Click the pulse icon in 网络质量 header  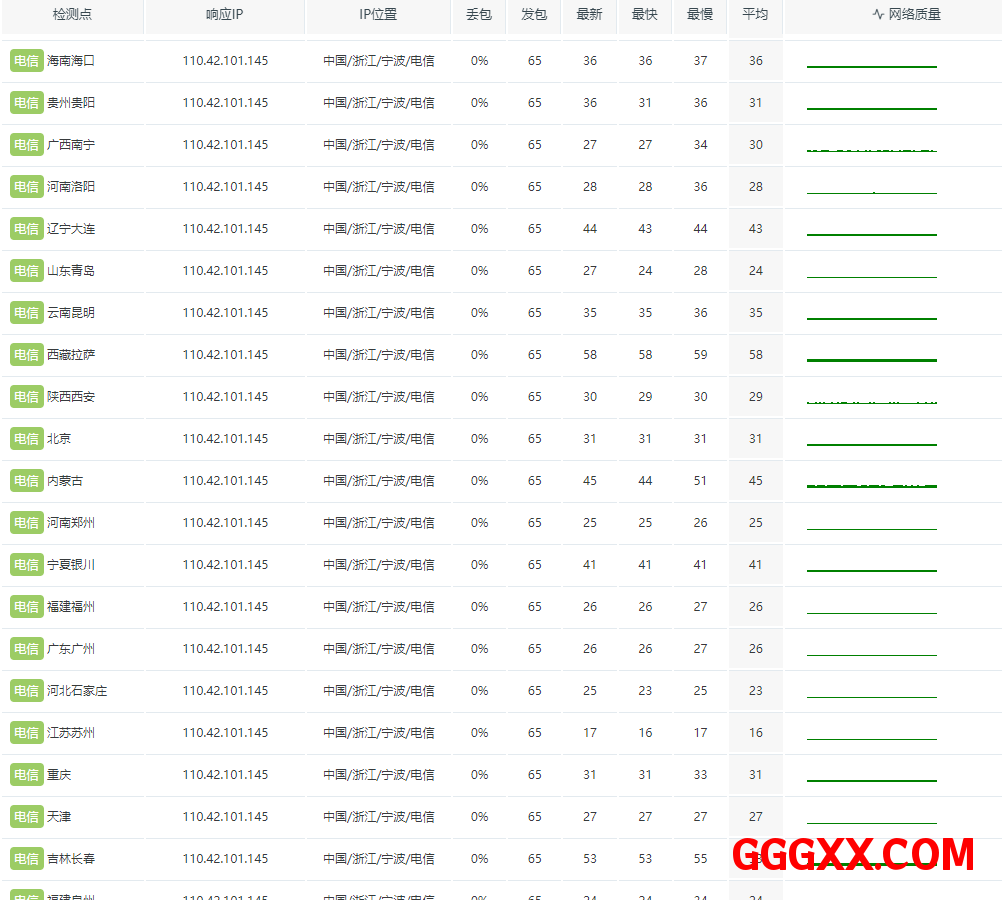pyautogui.click(x=878, y=15)
